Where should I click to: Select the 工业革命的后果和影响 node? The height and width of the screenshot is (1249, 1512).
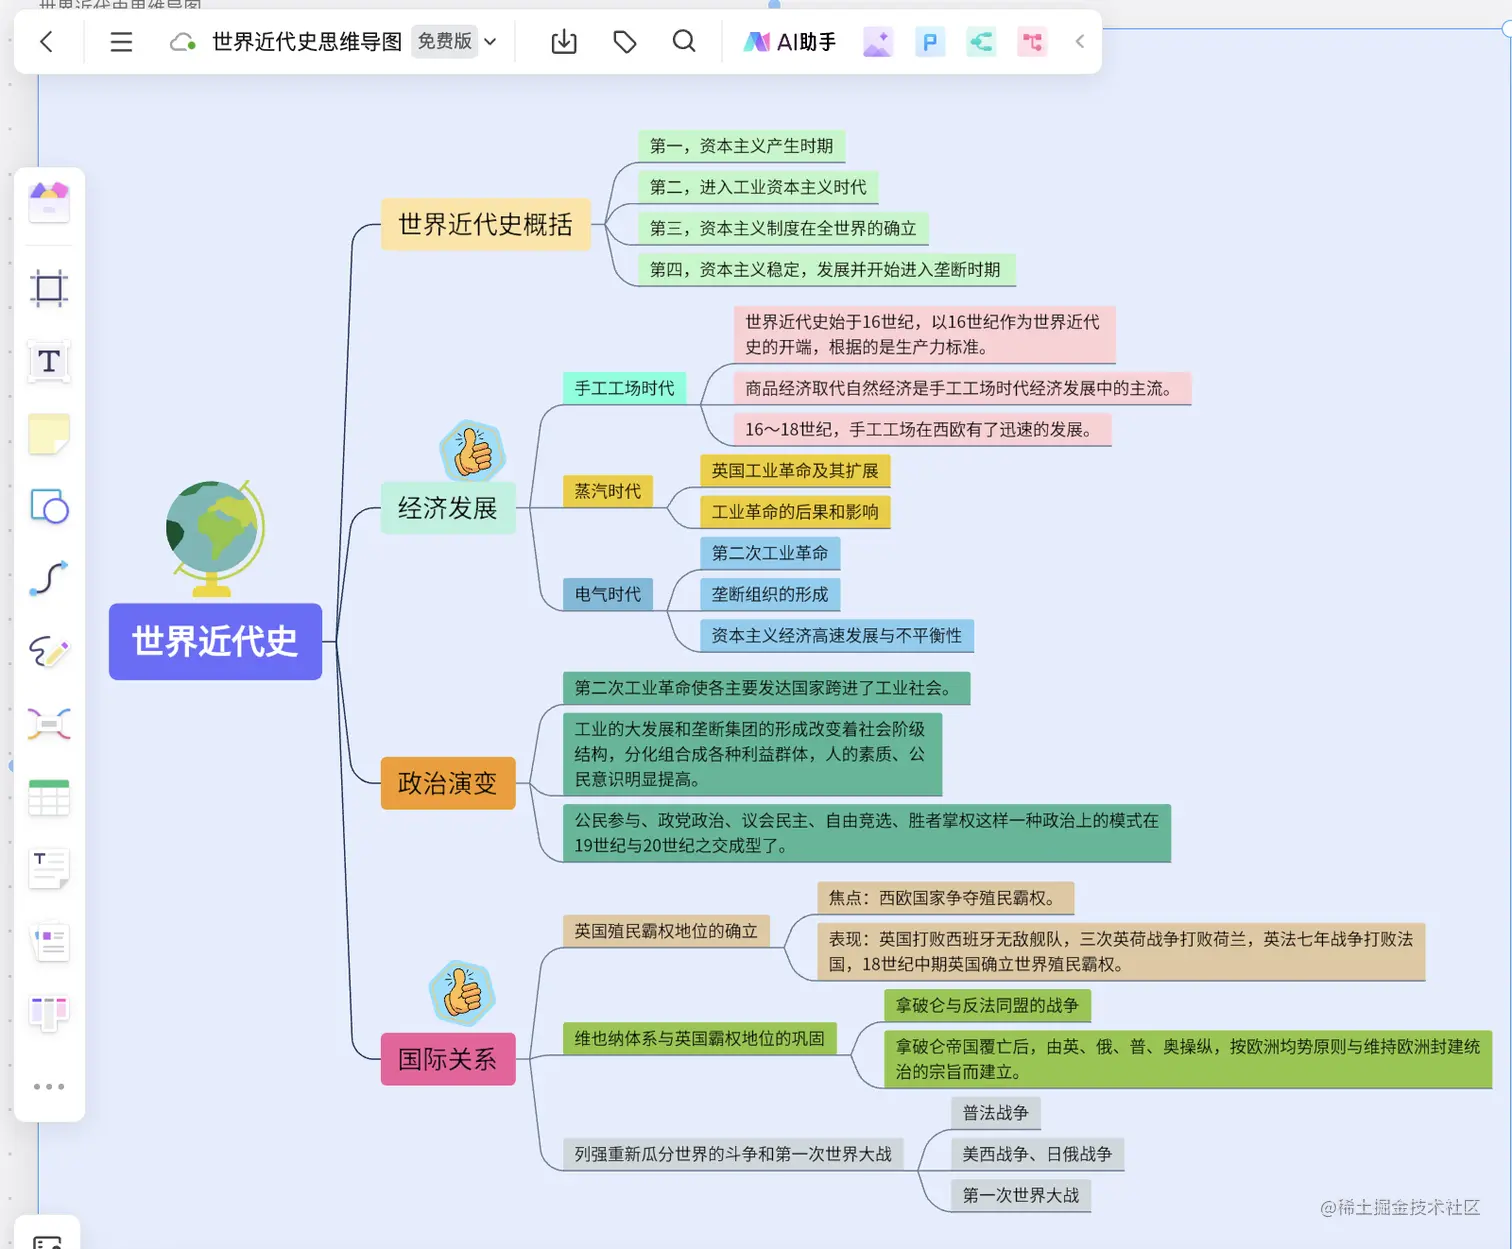click(x=795, y=512)
